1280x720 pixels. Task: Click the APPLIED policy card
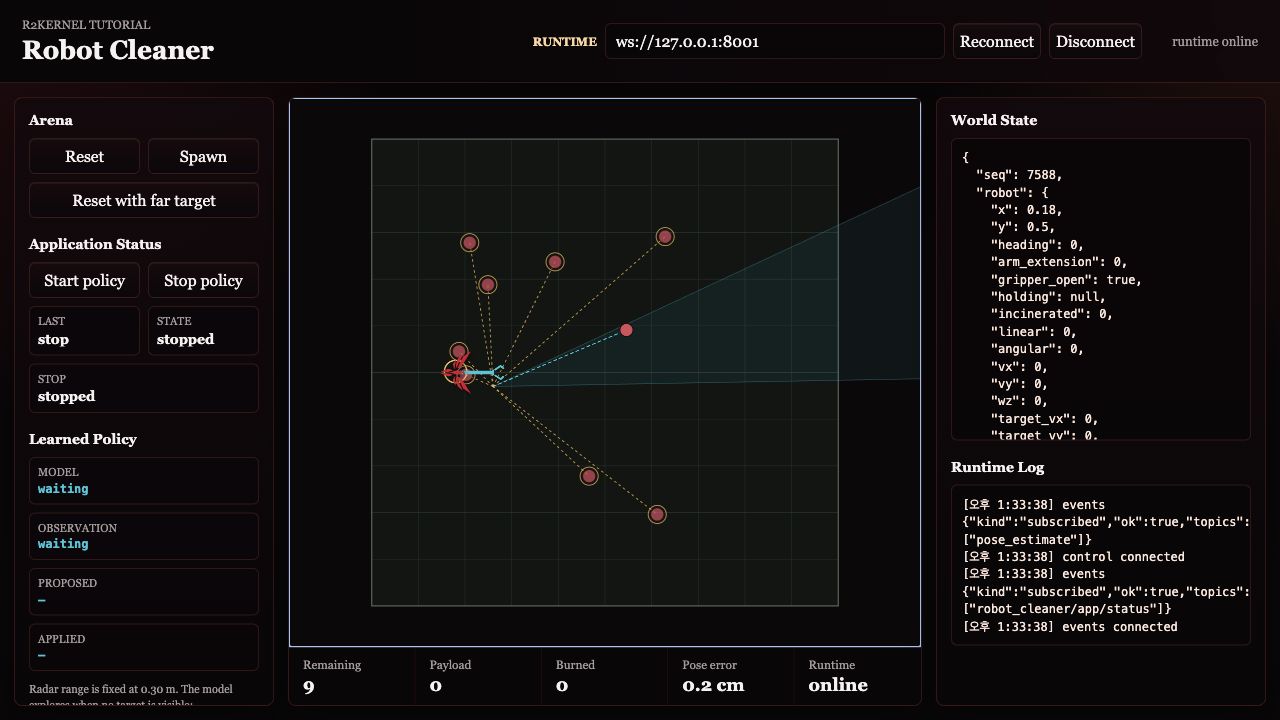(x=144, y=648)
